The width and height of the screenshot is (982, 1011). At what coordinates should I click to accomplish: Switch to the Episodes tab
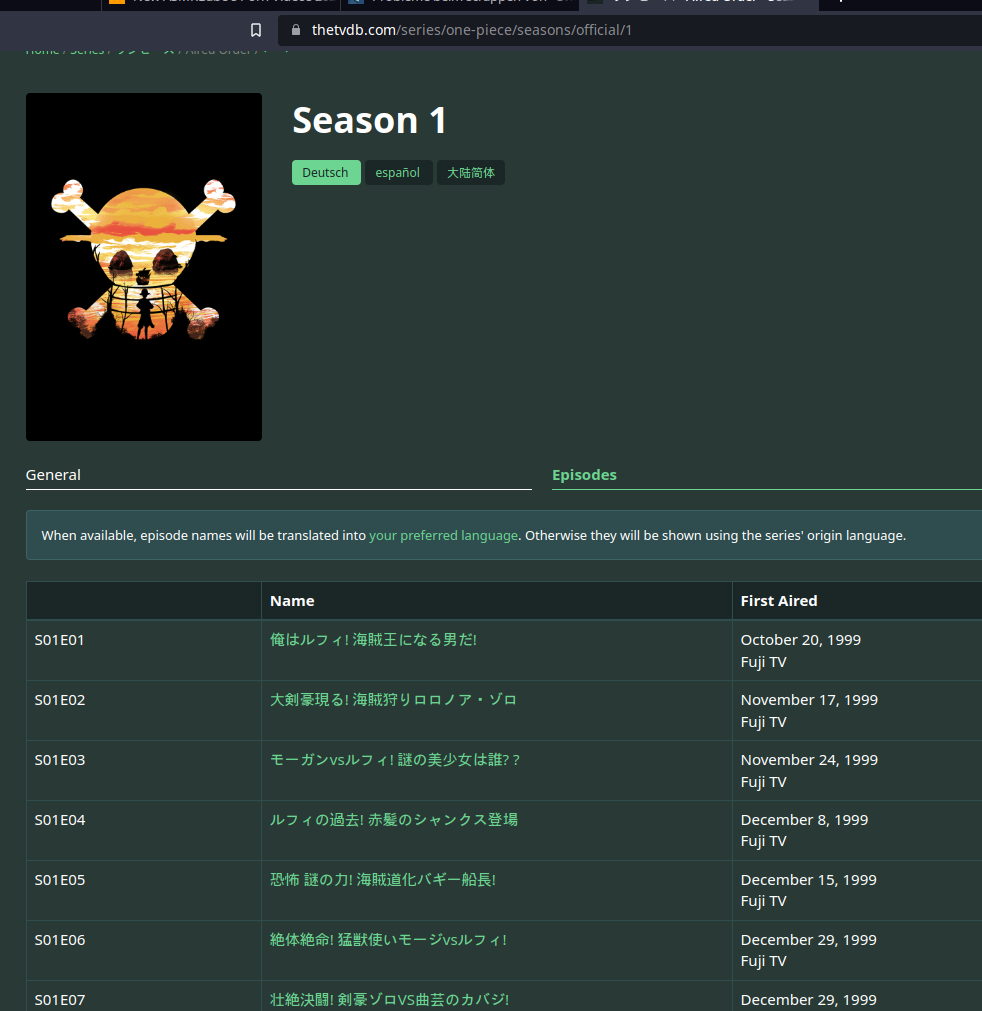coord(584,475)
